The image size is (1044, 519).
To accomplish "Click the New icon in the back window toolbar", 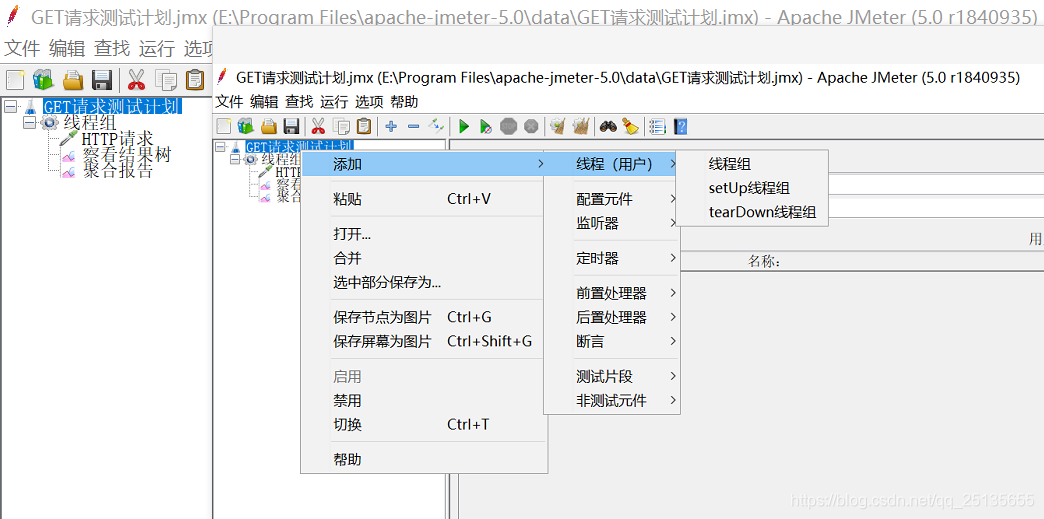I will pos(15,79).
